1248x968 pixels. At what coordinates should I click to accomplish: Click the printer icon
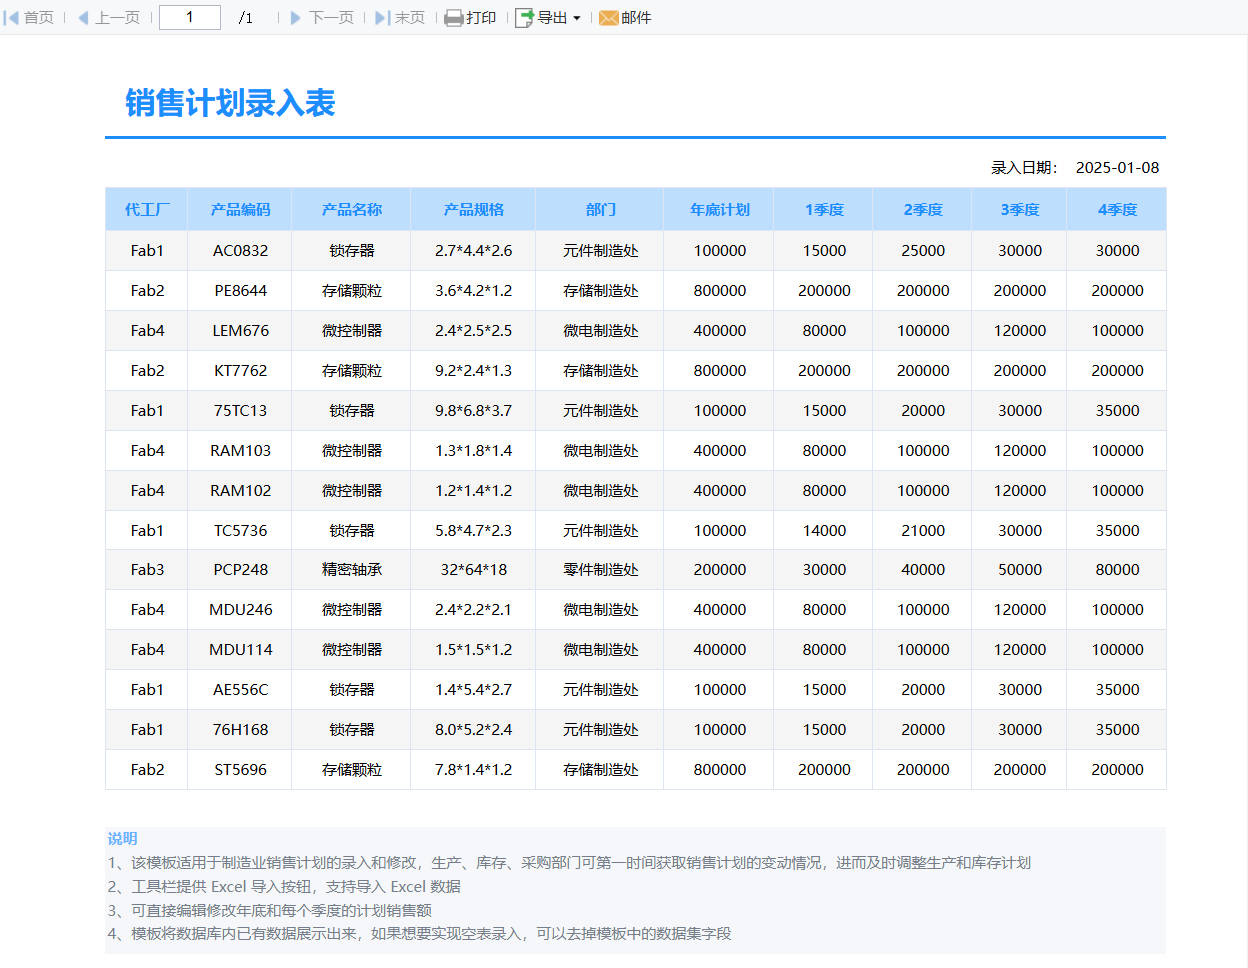tap(454, 18)
